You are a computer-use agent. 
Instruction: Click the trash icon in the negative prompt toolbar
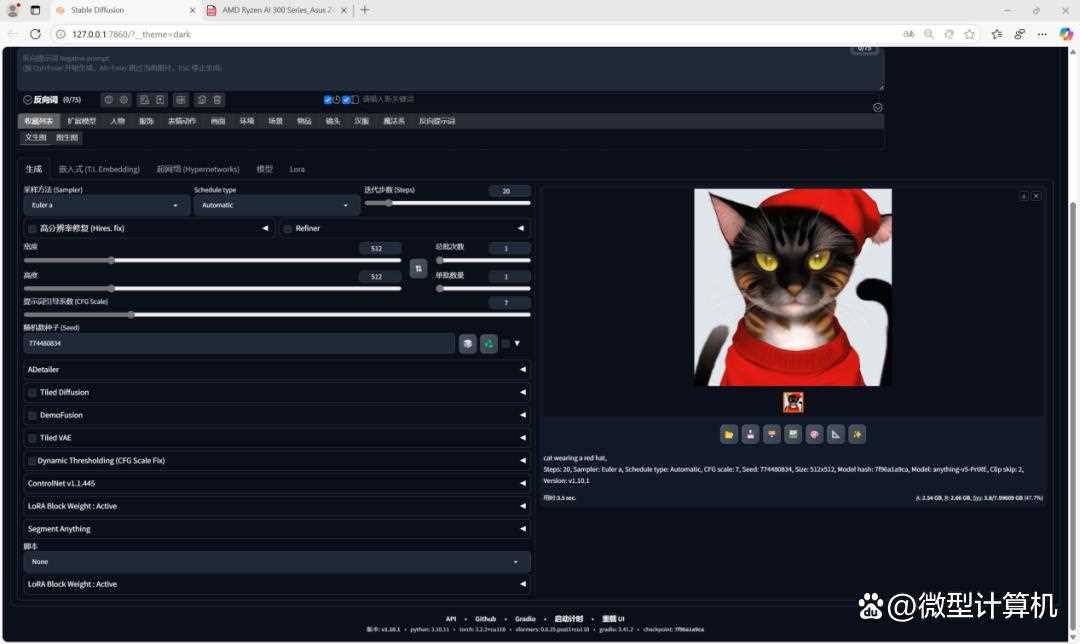click(x=218, y=100)
